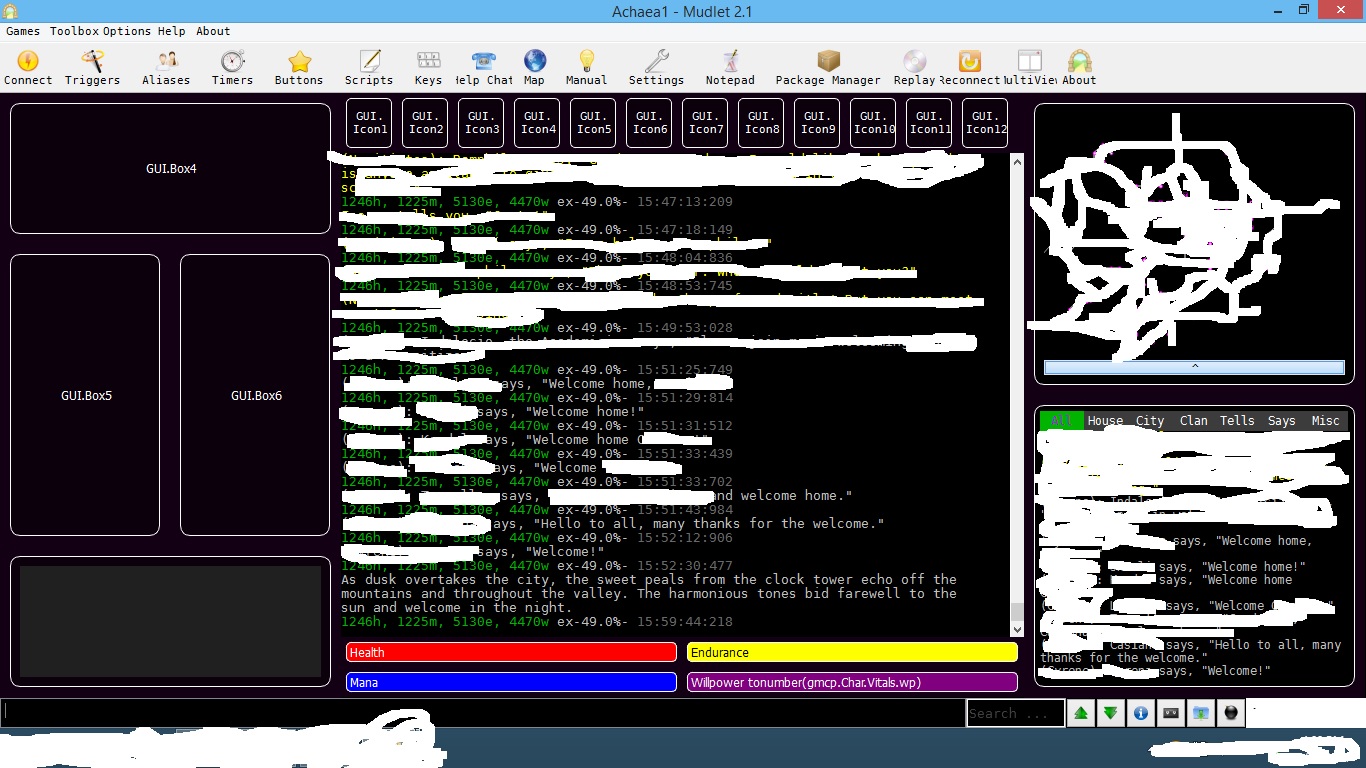The height and width of the screenshot is (768, 1366).
Task: Click the GUI.Icon12 button
Action: [985, 123]
